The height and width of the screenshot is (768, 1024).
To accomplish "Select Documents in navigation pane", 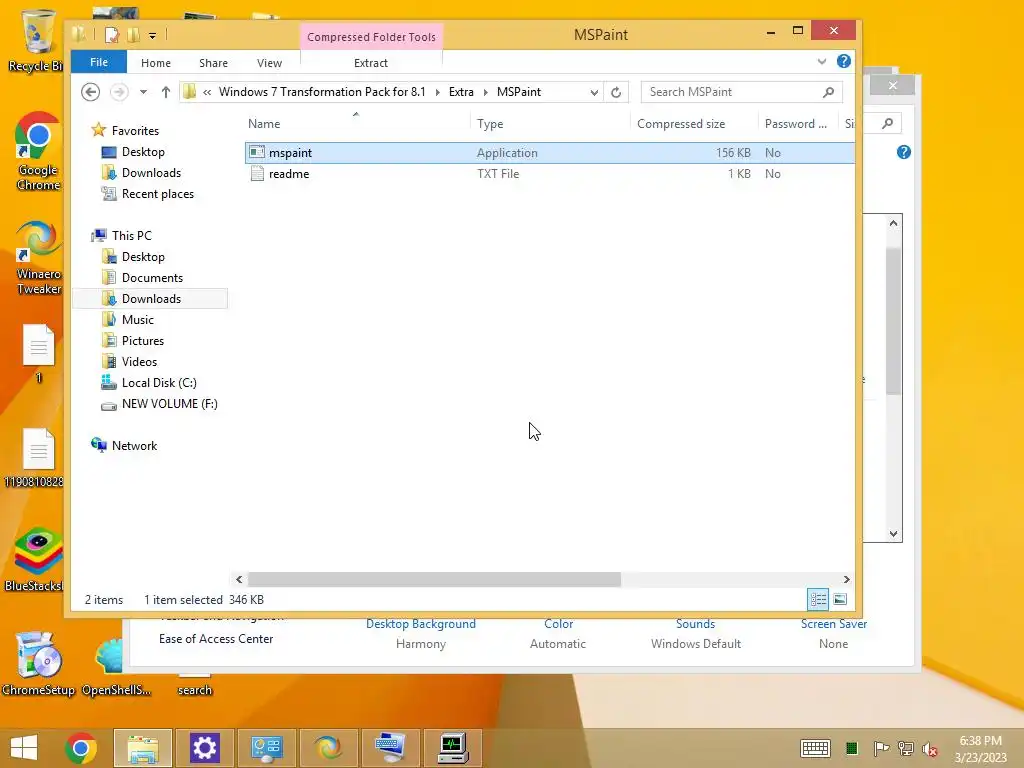I will (152, 278).
